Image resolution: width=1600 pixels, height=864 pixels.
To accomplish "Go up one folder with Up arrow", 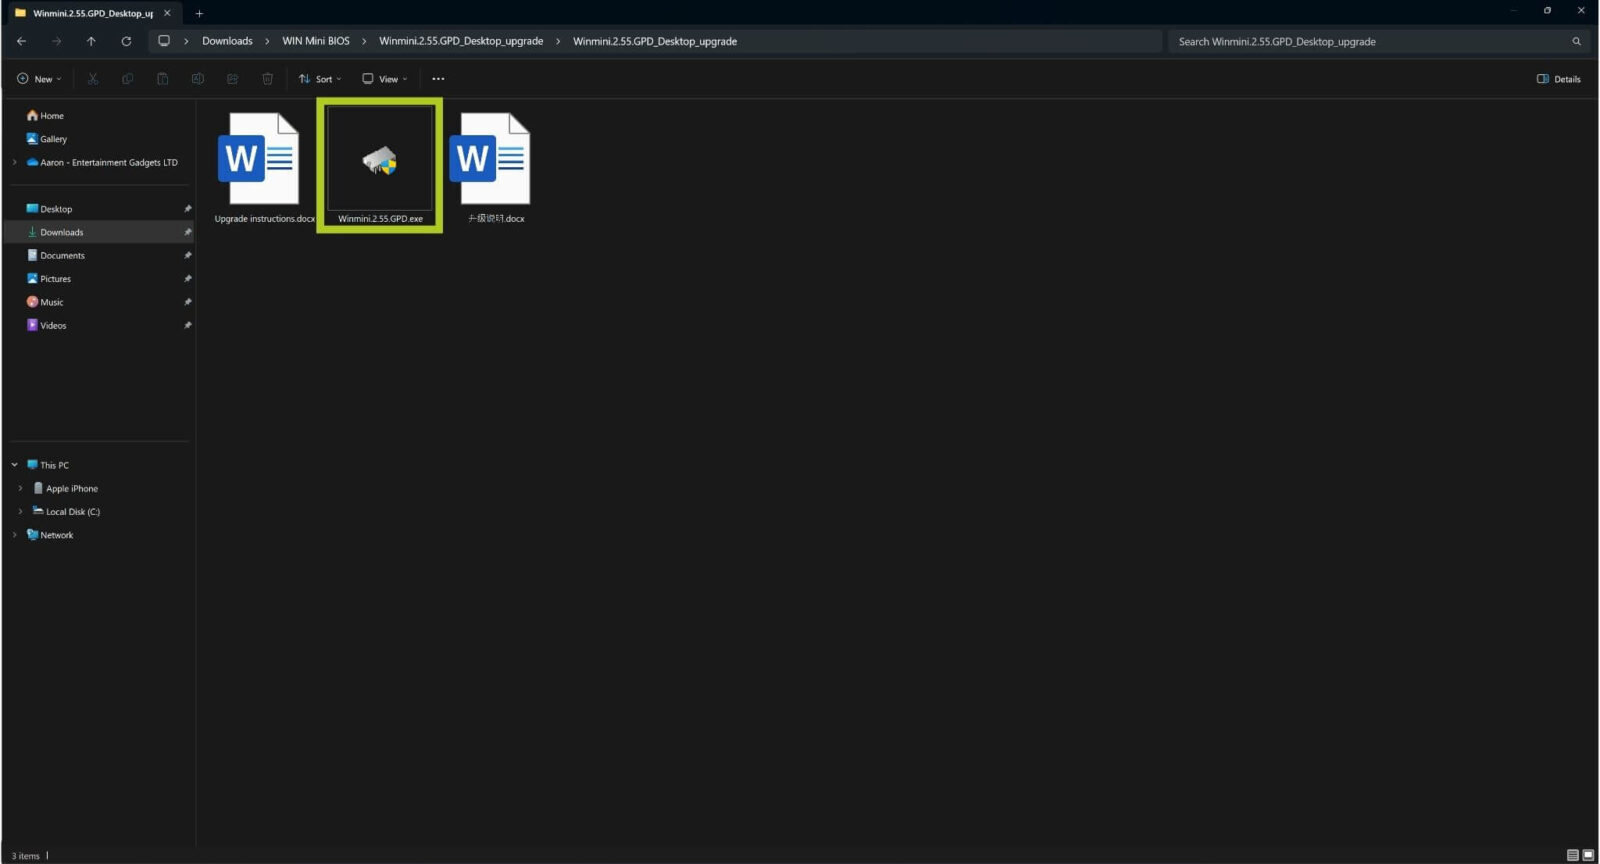I will 91,41.
